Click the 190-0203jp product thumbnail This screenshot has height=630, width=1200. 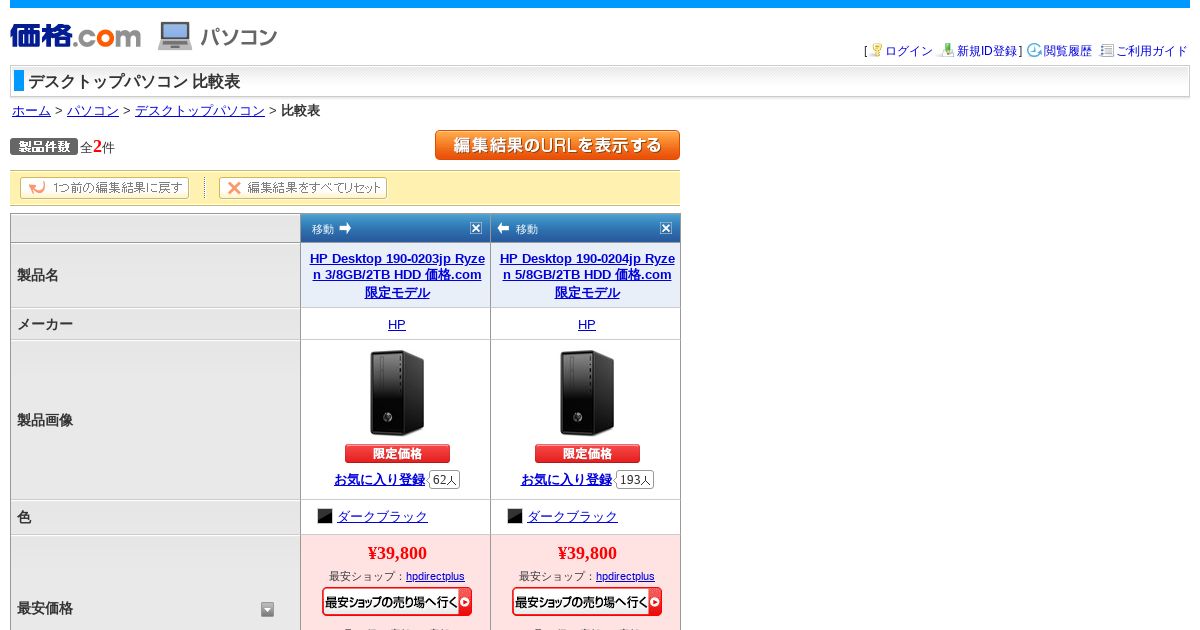click(x=397, y=392)
